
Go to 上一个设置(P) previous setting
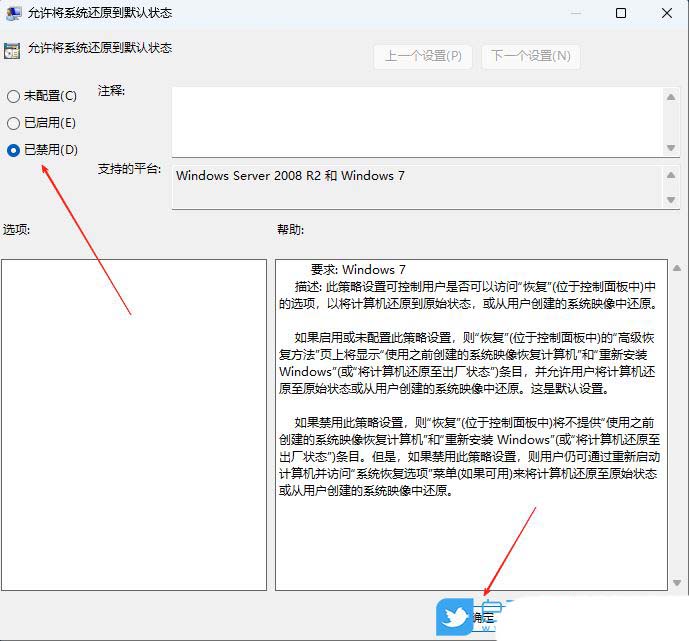[x=424, y=57]
